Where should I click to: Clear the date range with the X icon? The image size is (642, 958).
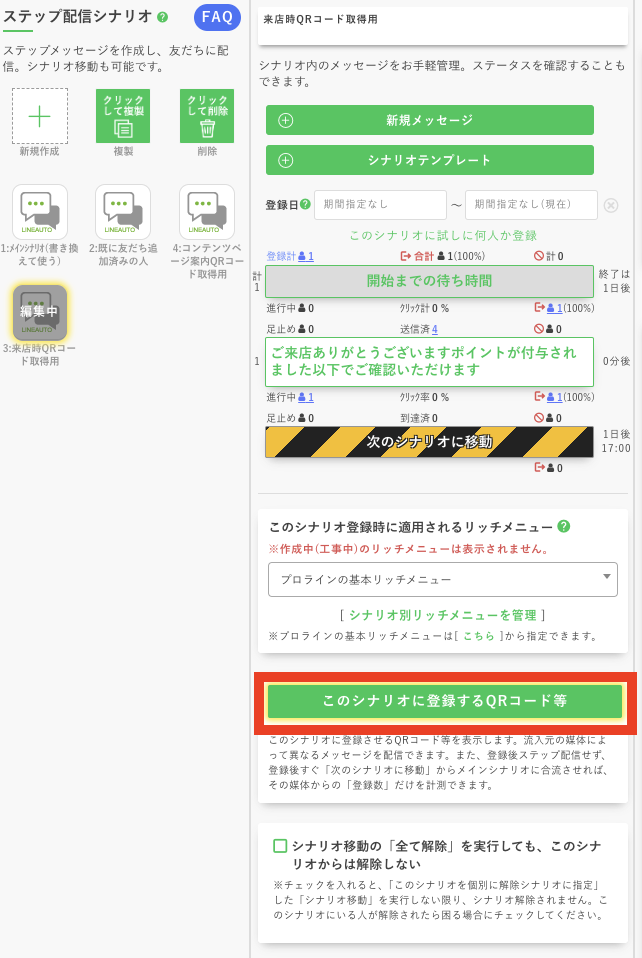(610, 205)
